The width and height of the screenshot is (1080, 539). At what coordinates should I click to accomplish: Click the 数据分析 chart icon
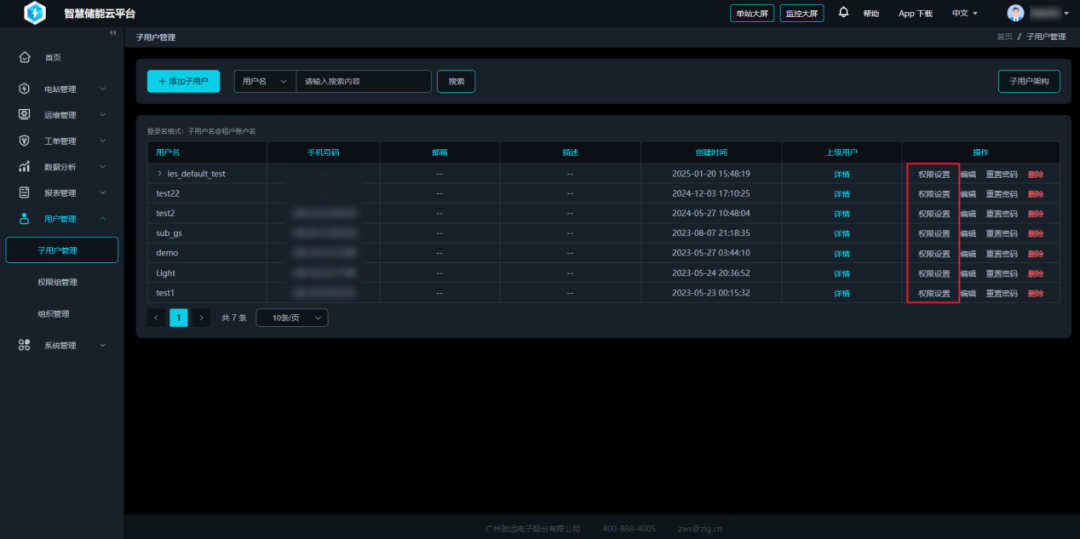point(25,167)
